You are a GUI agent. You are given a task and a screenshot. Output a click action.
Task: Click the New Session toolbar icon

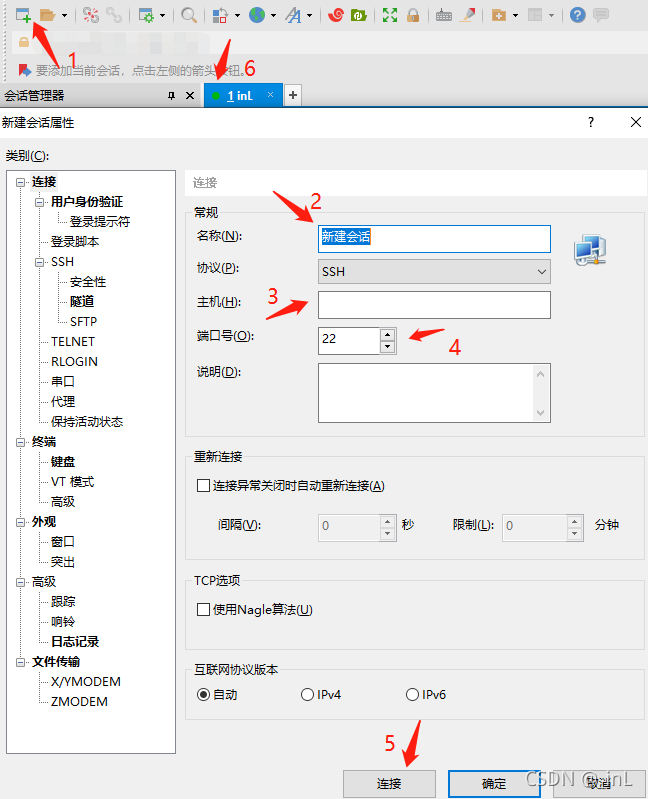pyautogui.click(x=23, y=15)
